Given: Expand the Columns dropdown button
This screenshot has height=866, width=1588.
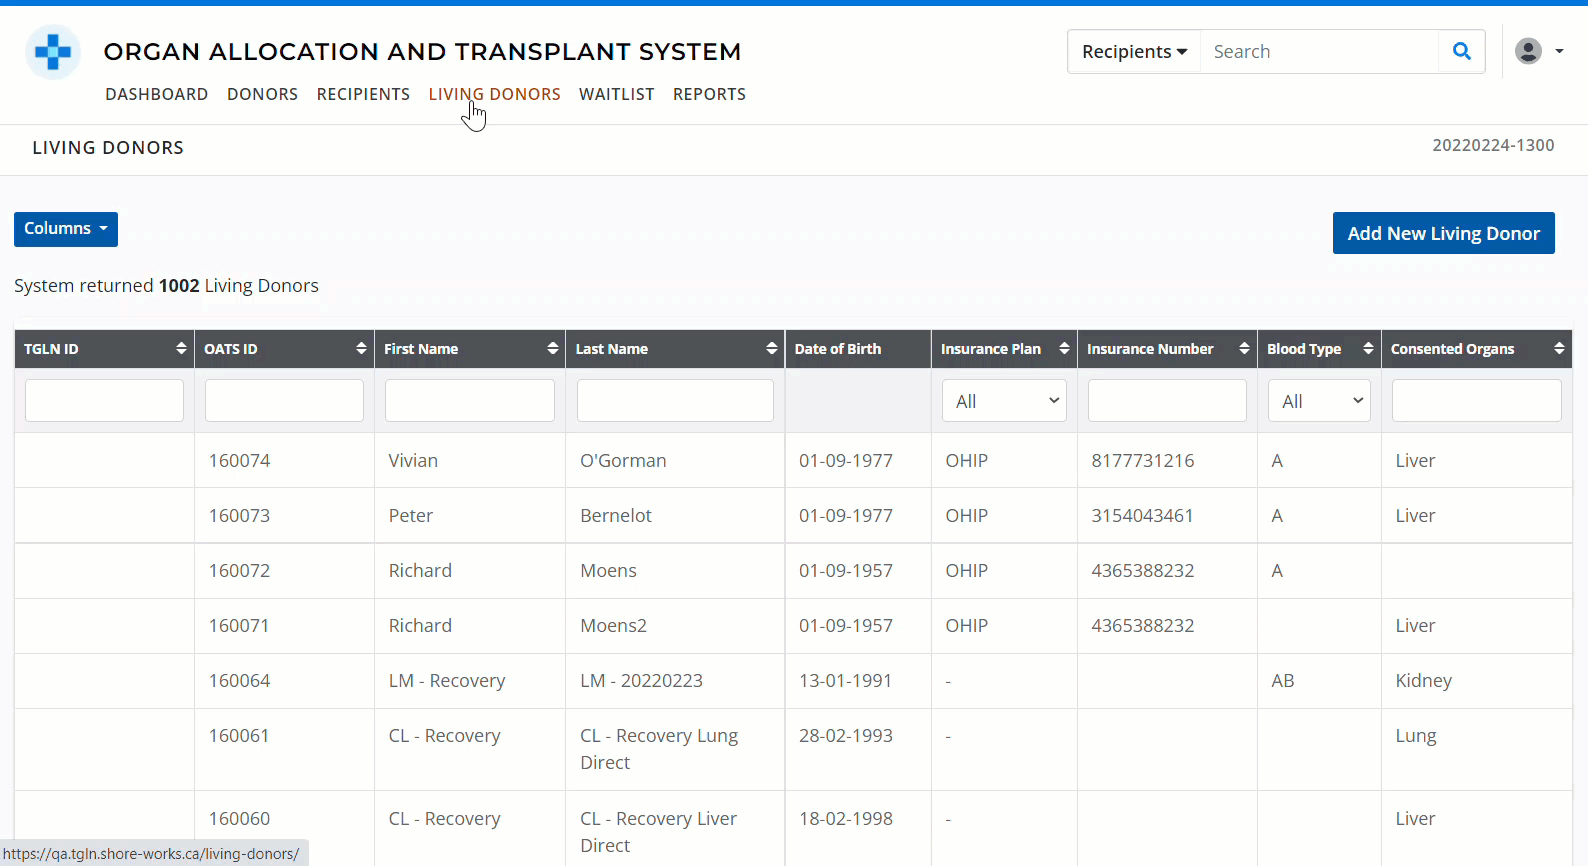Looking at the screenshot, I should click(x=66, y=229).
